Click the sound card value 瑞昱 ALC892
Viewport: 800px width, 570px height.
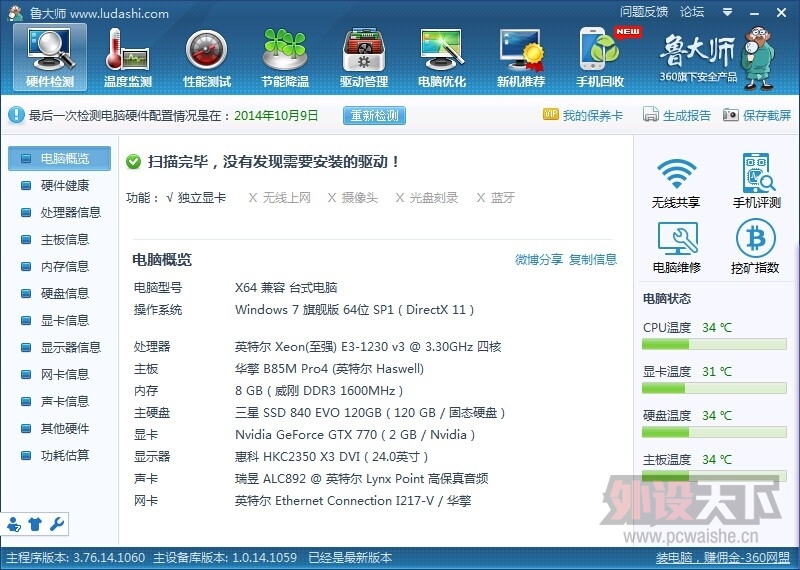tap(361, 479)
